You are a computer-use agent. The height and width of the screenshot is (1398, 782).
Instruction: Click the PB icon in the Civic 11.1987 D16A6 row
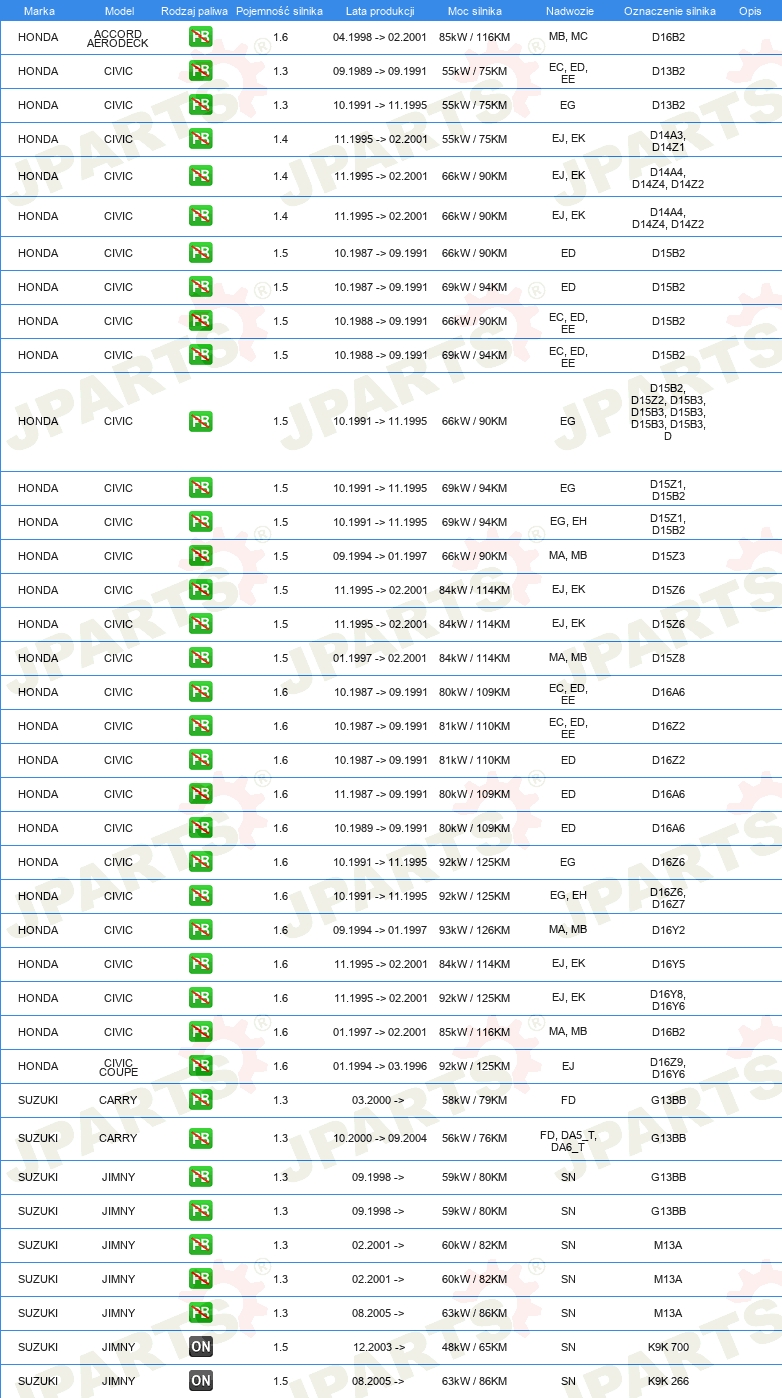200,794
